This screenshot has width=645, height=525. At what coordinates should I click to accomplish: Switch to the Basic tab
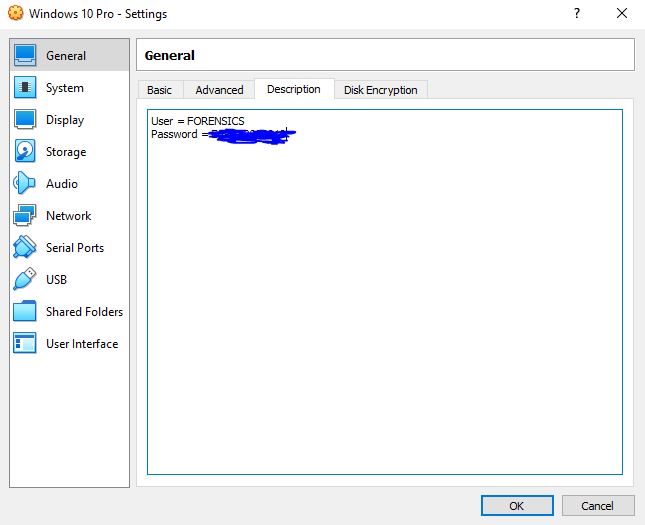160,90
